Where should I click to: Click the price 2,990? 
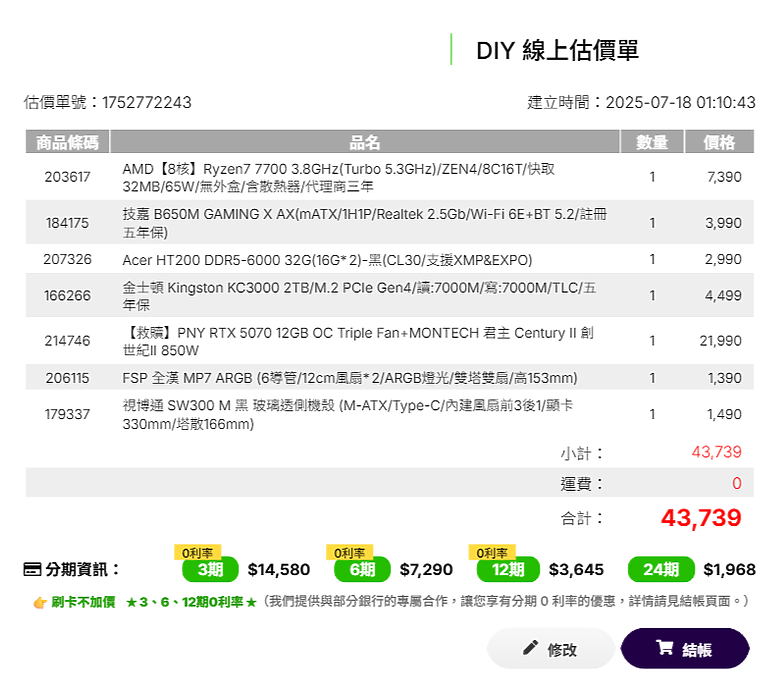(x=723, y=259)
